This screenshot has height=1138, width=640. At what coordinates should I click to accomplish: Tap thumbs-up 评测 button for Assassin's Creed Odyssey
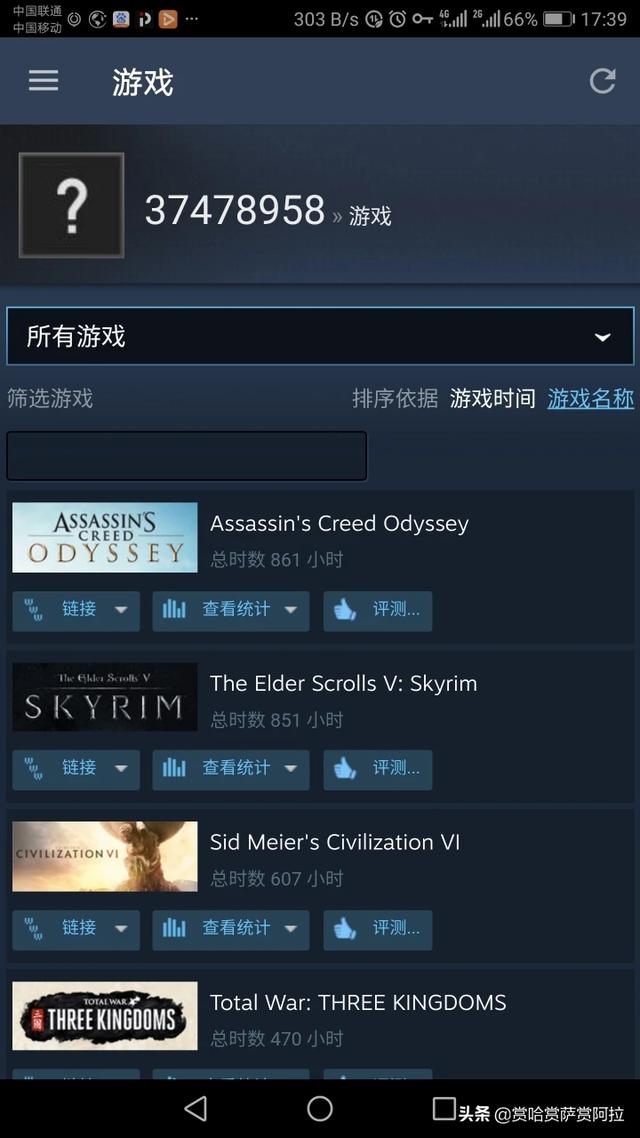coord(378,610)
